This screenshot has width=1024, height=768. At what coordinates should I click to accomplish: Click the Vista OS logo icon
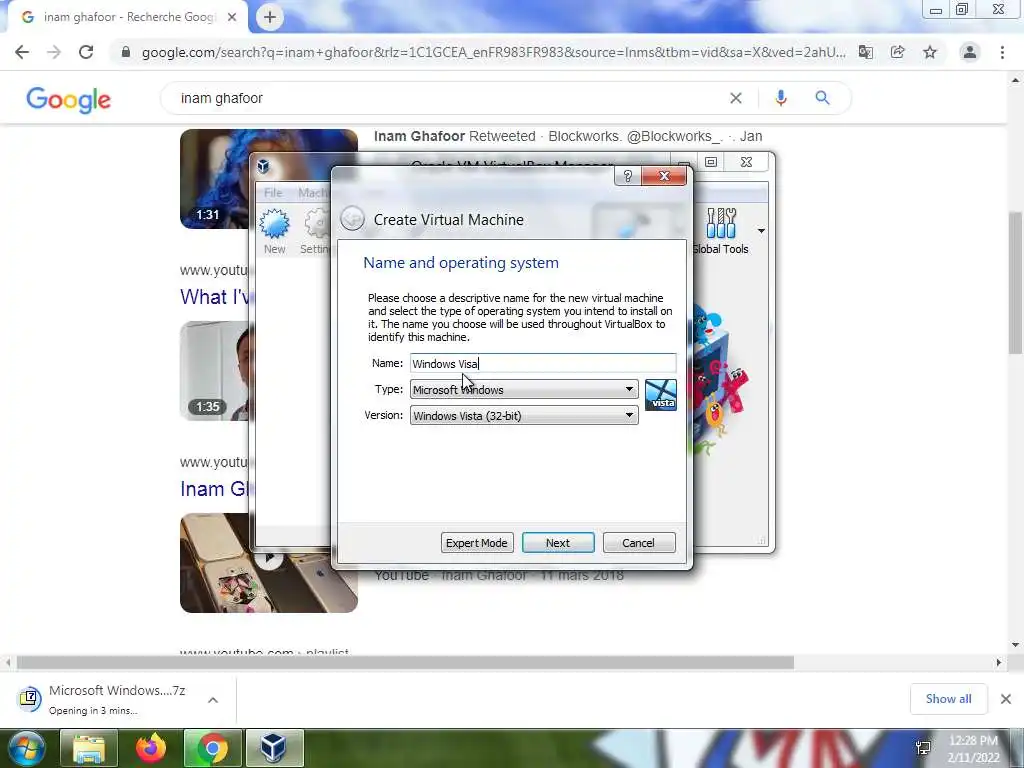[x=661, y=395]
